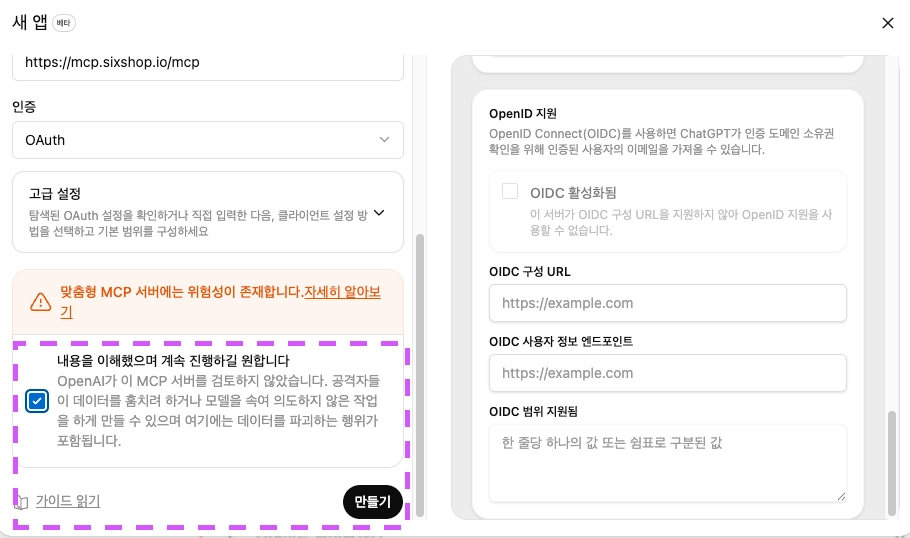The height and width of the screenshot is (538, 910).
Task: Focus the OIDC 사용자 정보 엔드포인트 field
Action: click(x=667, y=373)
